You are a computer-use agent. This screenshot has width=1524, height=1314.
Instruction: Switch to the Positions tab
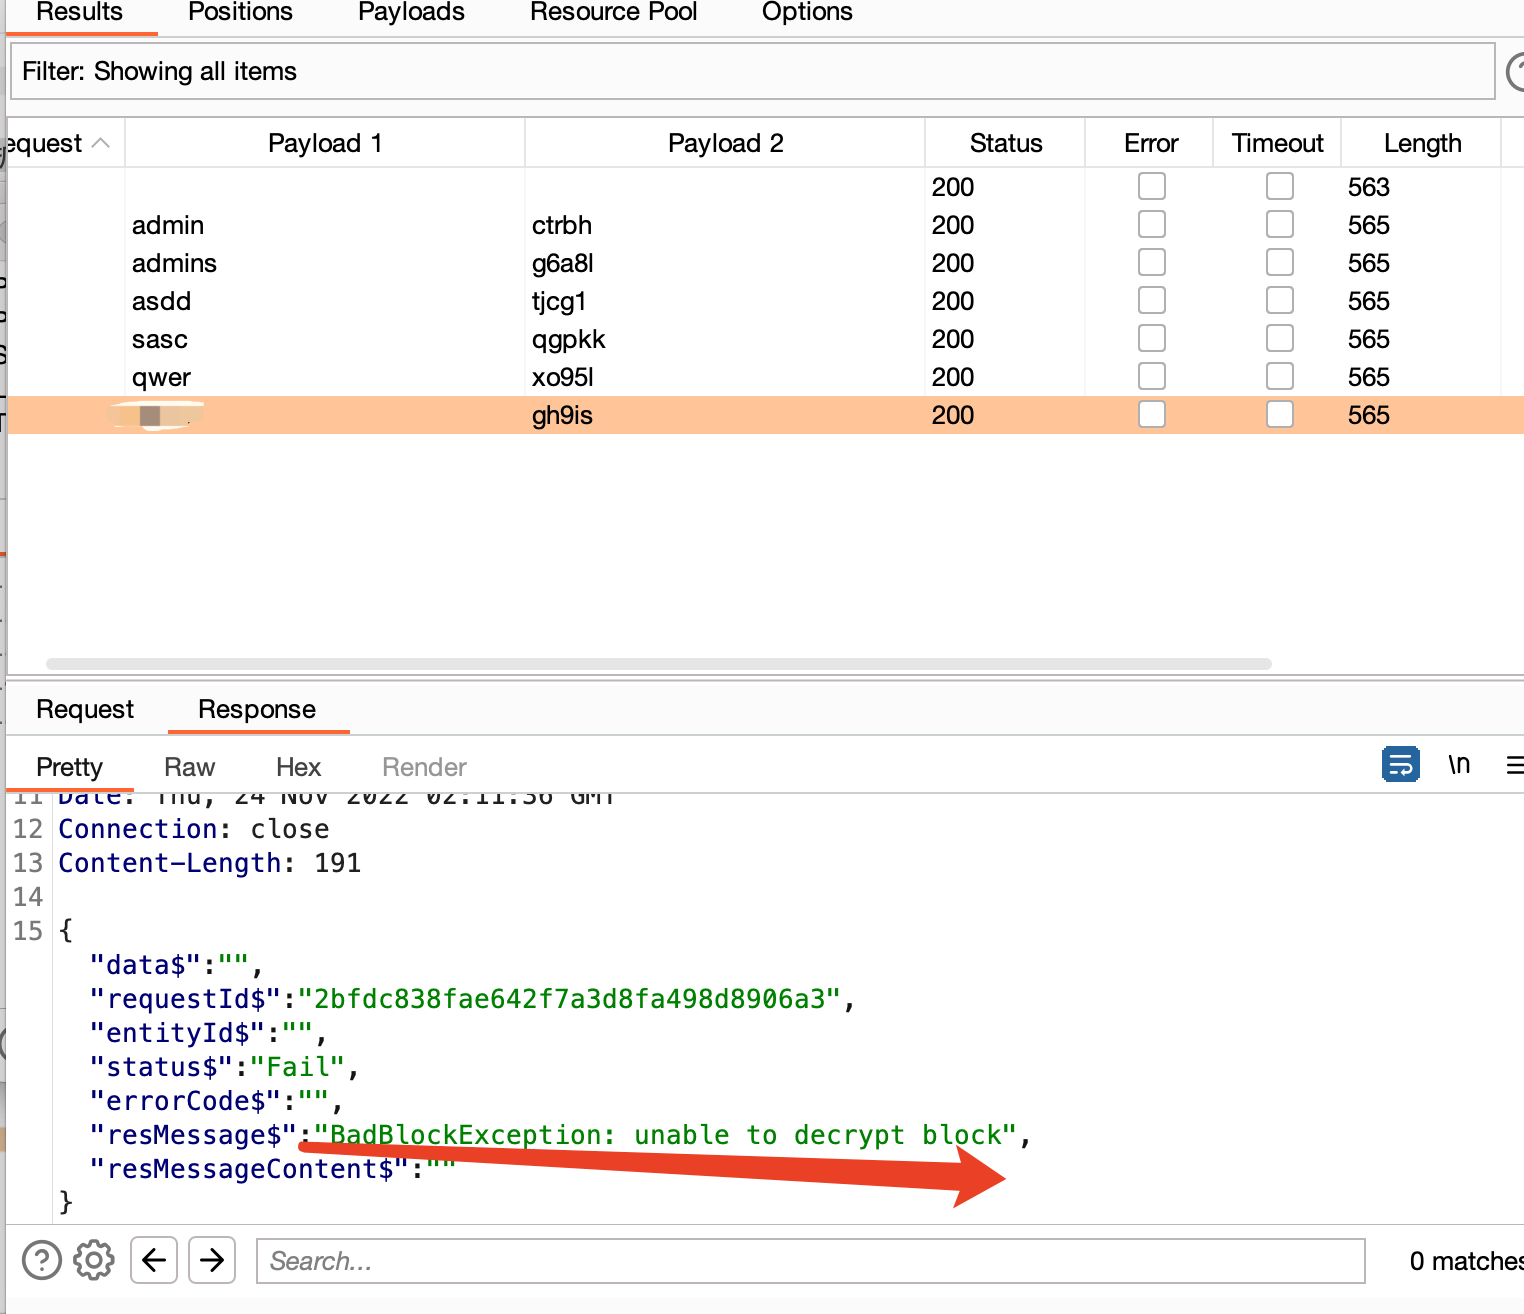240,13
